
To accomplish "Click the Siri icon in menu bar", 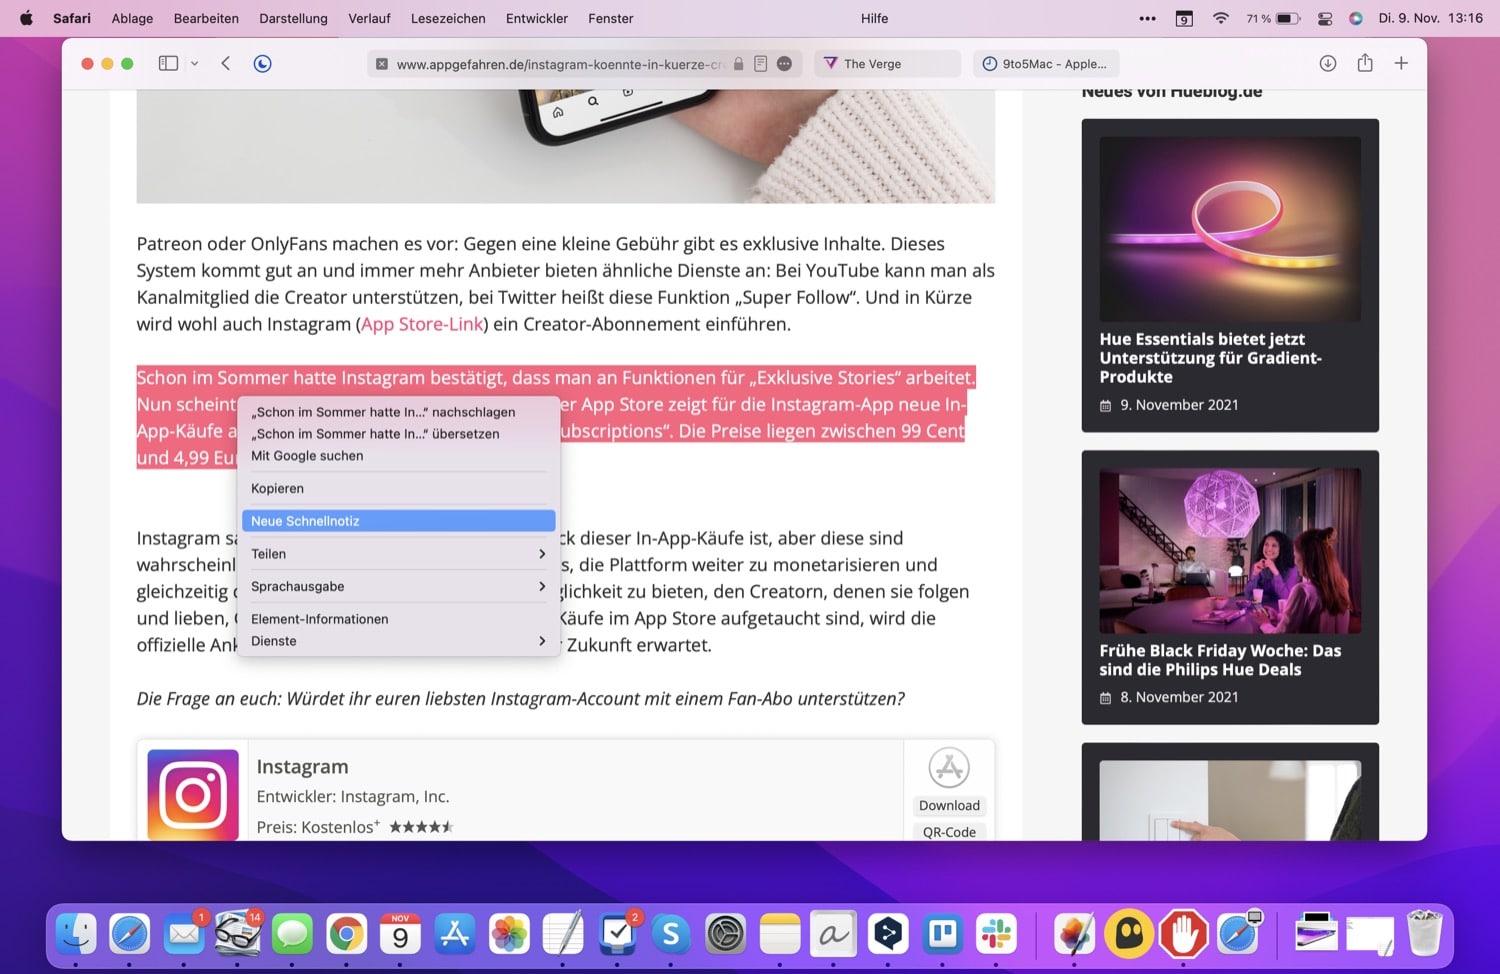I will coord(1355,18).
